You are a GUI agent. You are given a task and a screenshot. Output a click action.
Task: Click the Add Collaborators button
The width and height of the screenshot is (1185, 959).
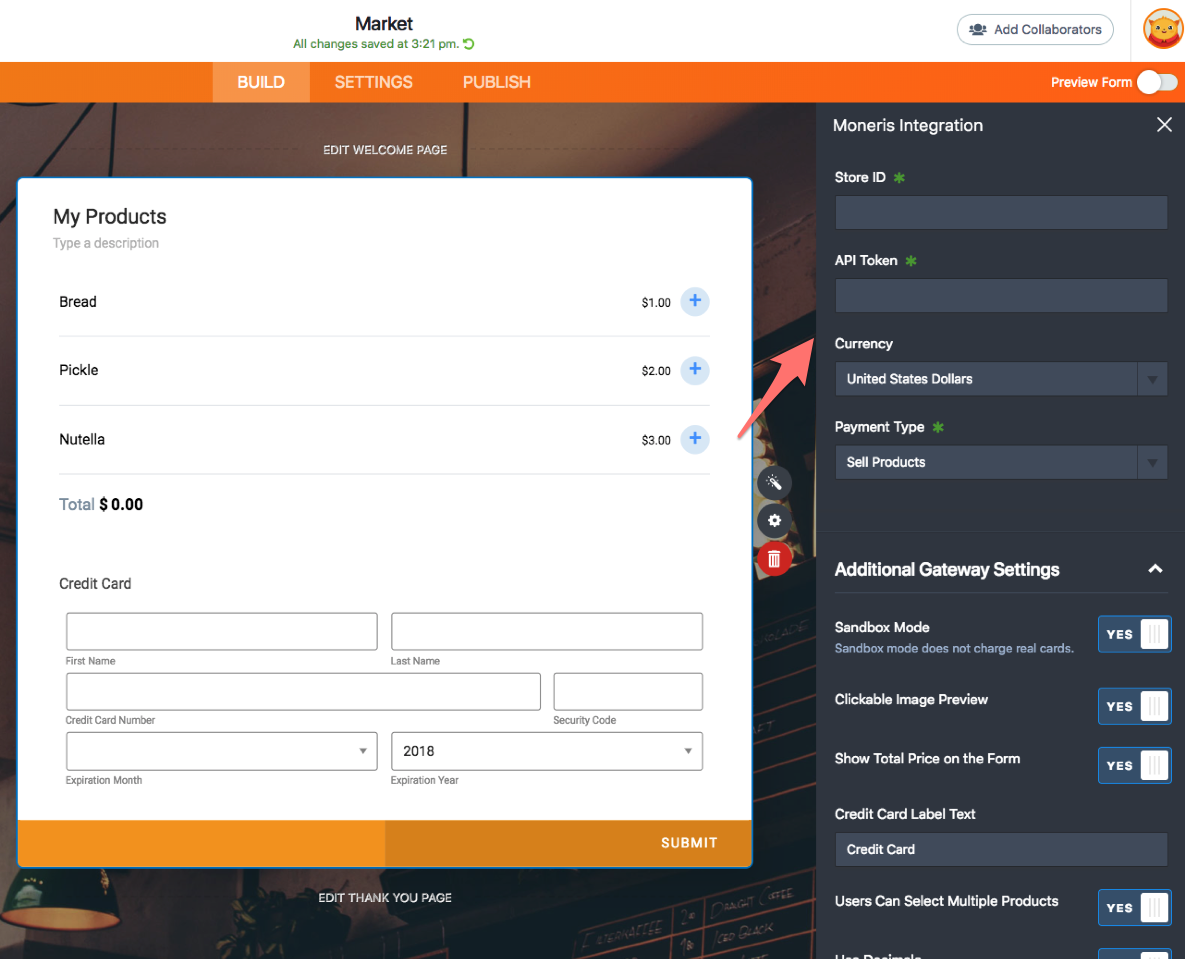(1035, 29)
